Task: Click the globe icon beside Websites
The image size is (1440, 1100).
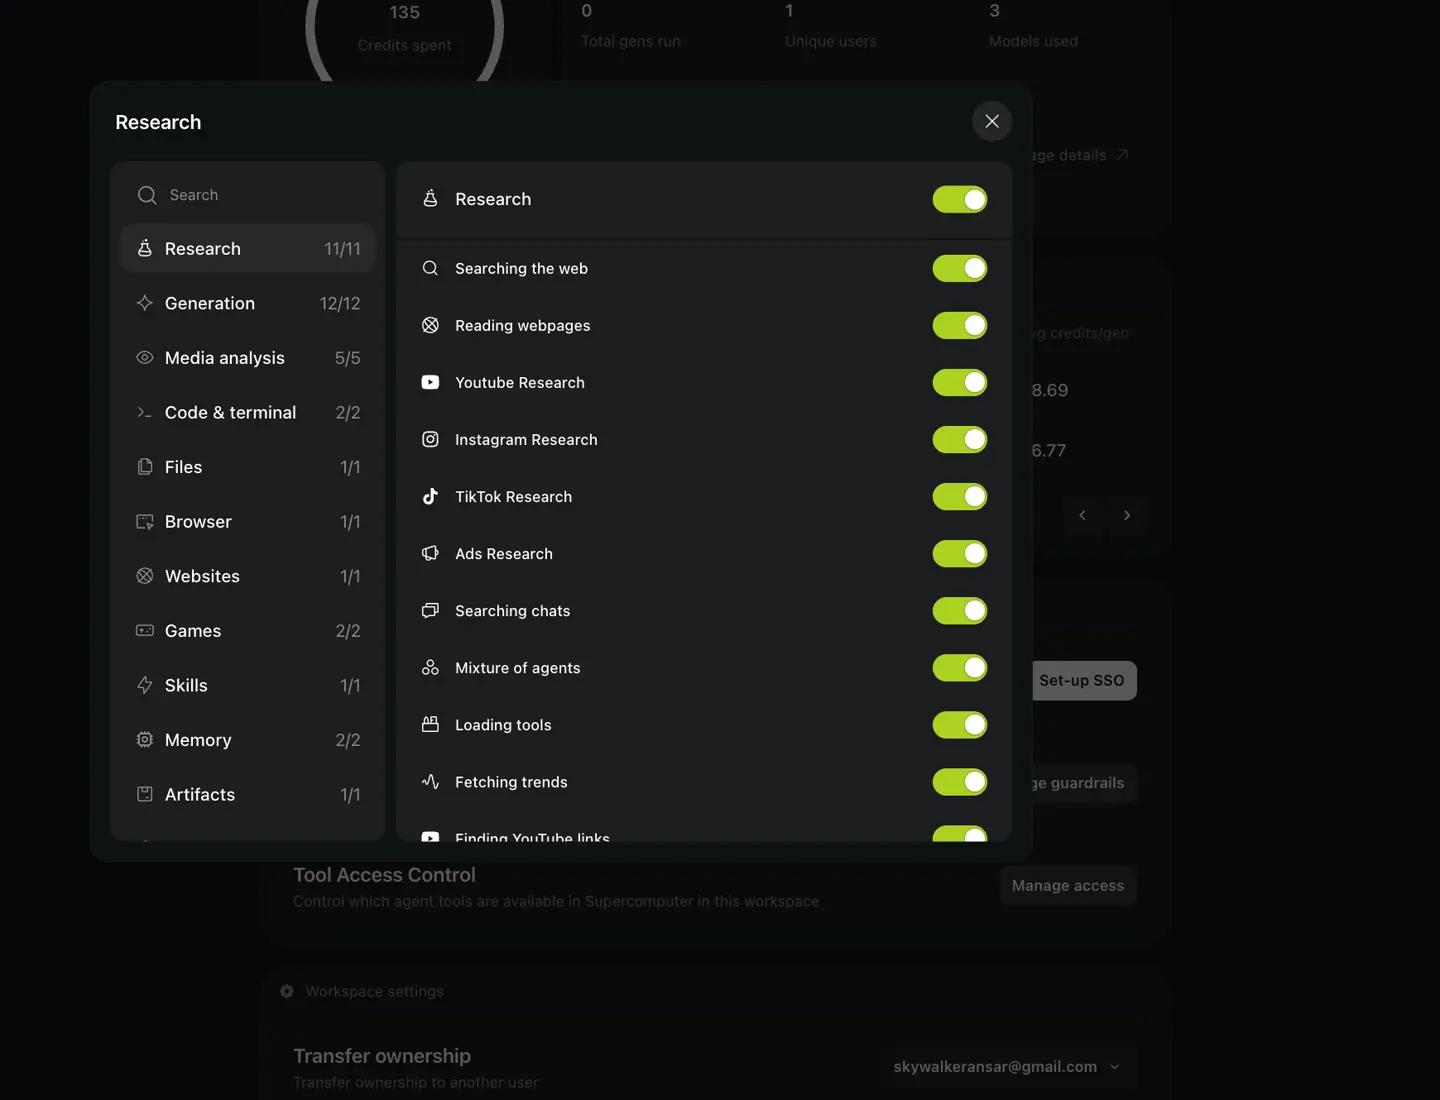Action: (145, 576)
